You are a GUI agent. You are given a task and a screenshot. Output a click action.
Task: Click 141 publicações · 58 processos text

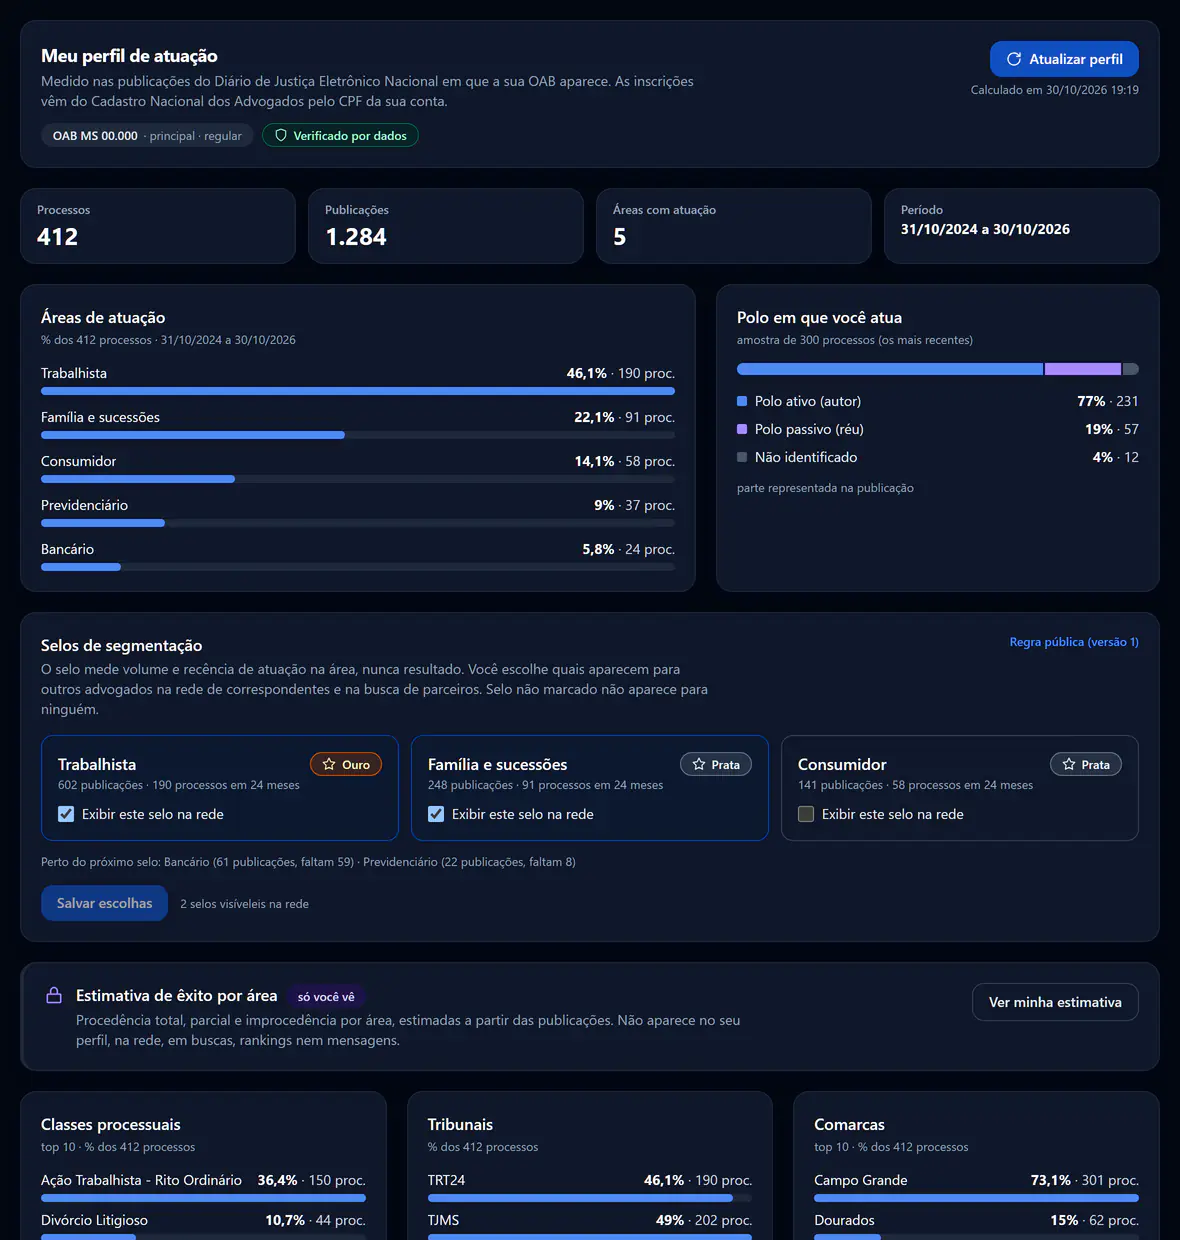[915, 785]
